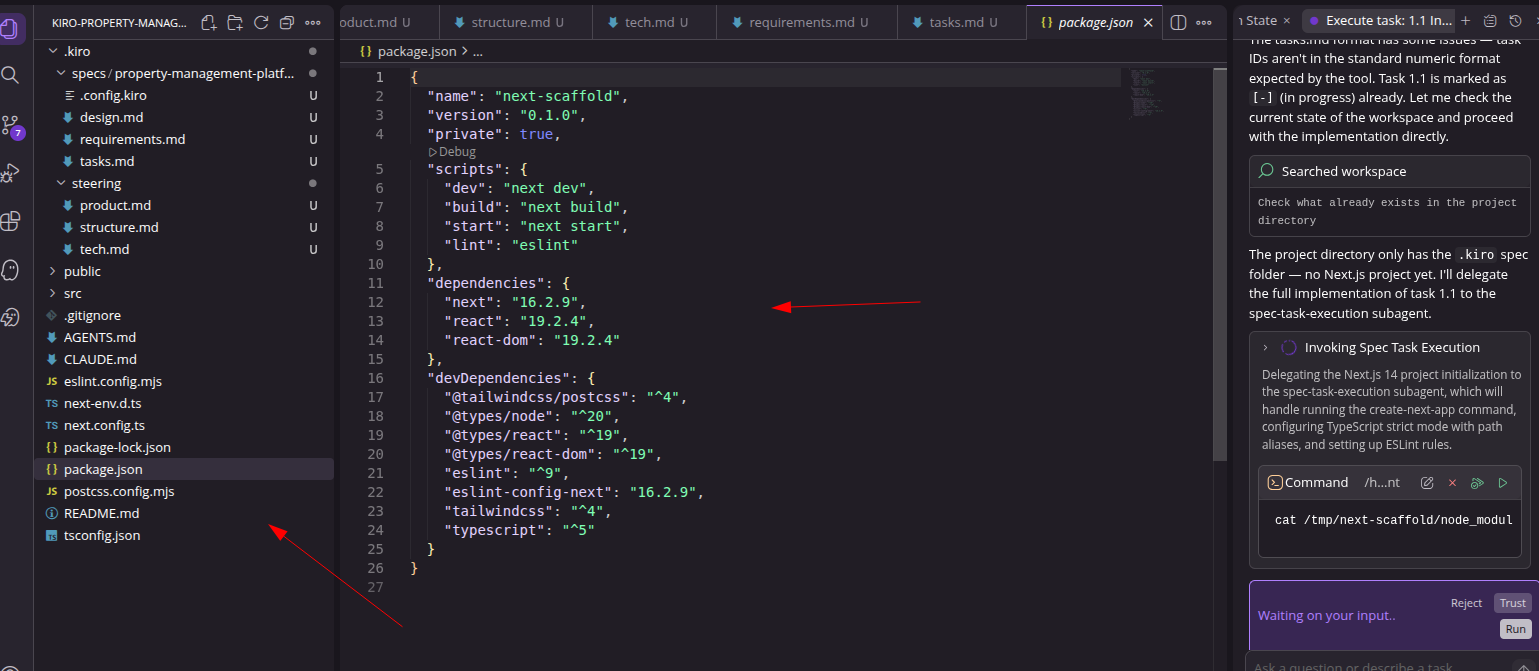Image resolution: width=1539 pixels, height=671 pixels.
Task: Click the Searched workspace magnifier icon
Action: pos(1266,171)
